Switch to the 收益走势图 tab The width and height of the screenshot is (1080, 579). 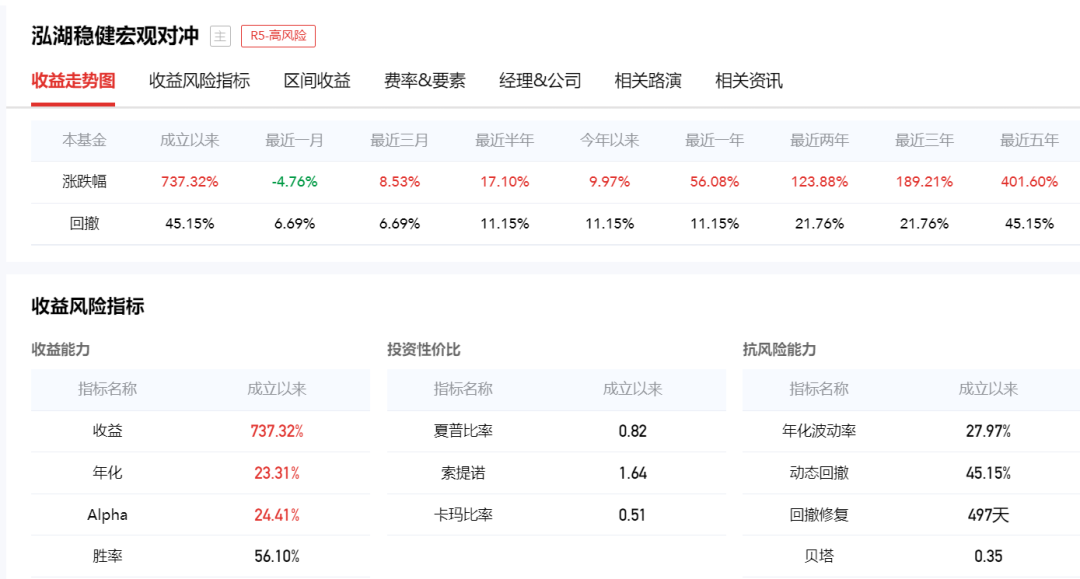73,81
